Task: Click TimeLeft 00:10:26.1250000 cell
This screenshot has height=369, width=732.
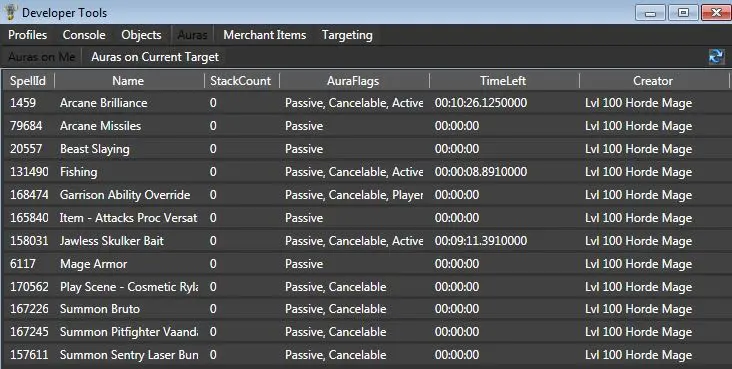Action: (x=481, y=103)
